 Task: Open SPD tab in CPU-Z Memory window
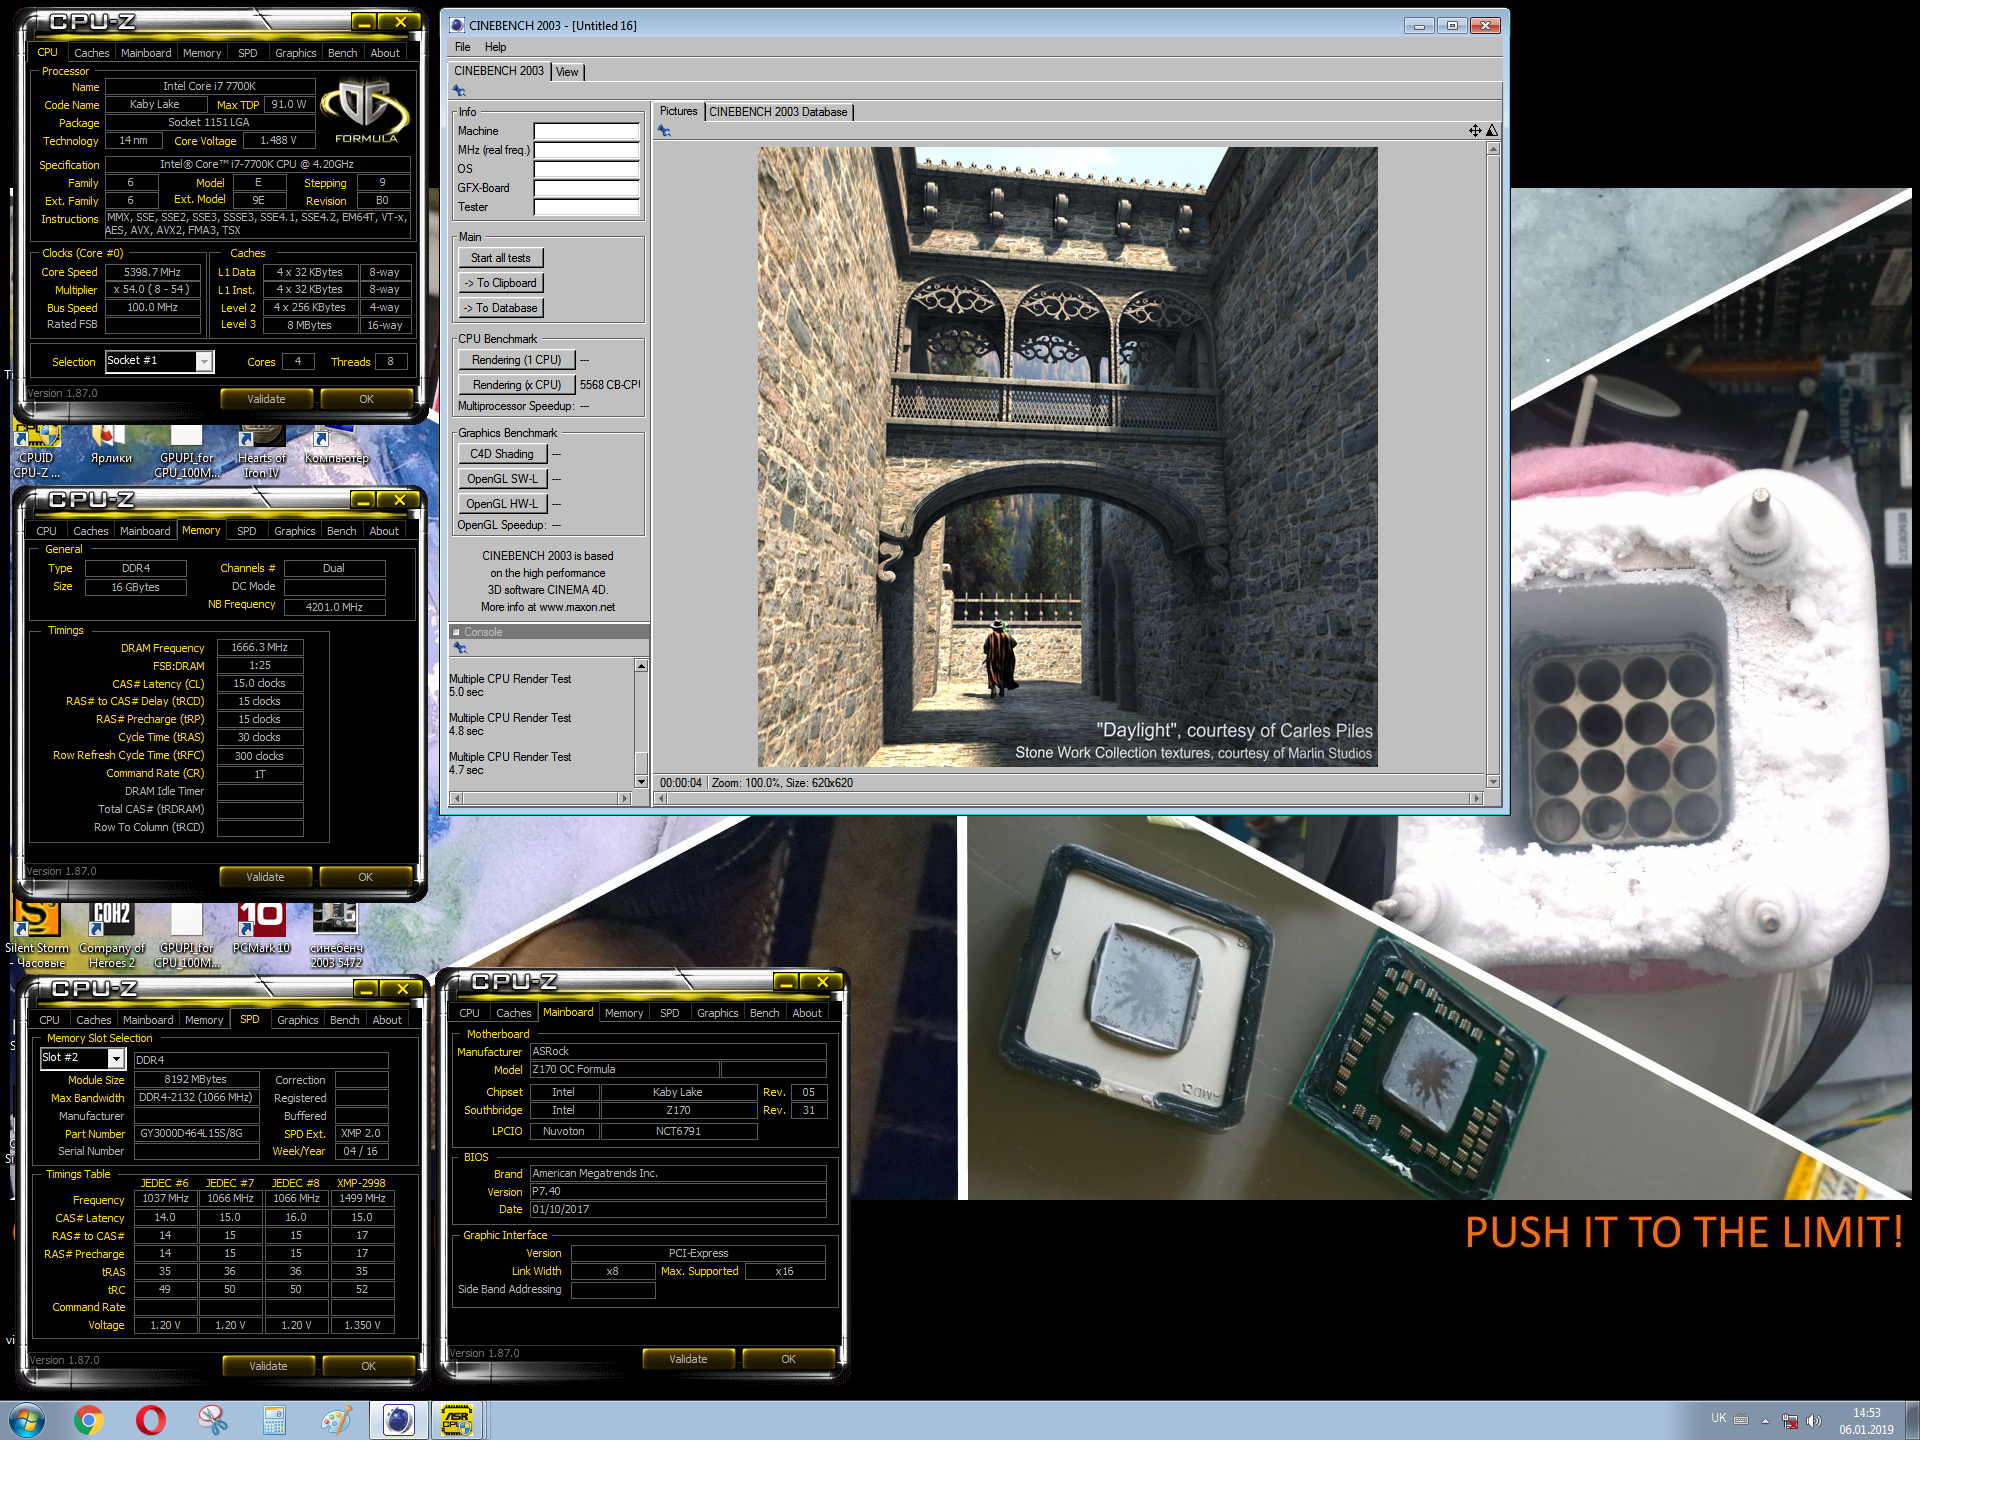tap(246, 531)
